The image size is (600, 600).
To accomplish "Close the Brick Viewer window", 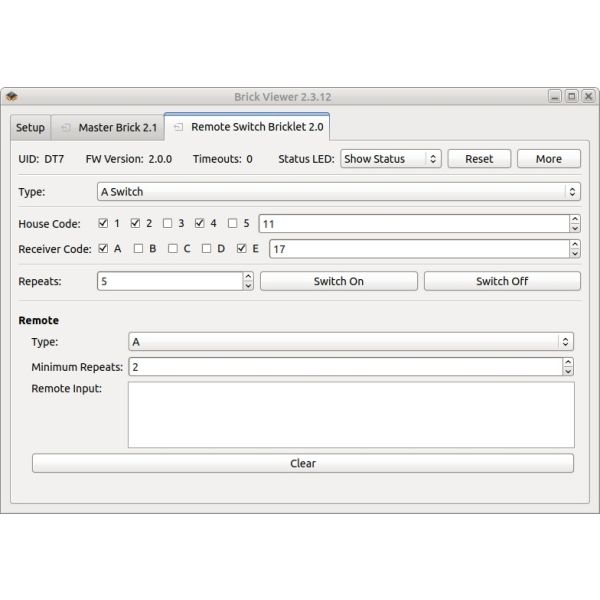I will pos(589,96).
